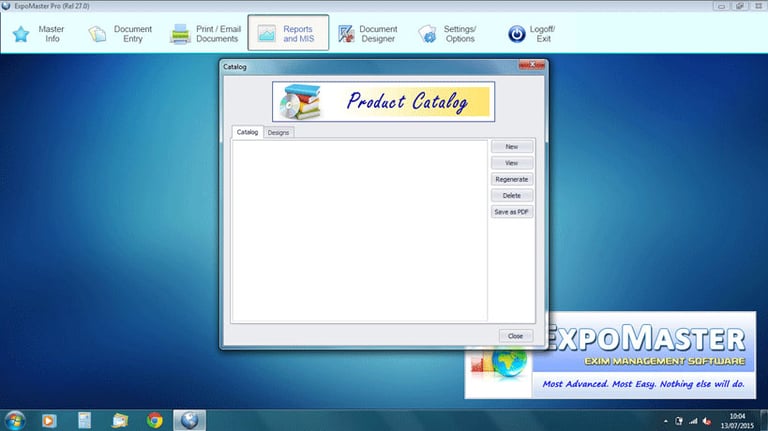The image size is (768, 431).
Task: Close the Catalog dialog via X
Action: tap(532, 65)
